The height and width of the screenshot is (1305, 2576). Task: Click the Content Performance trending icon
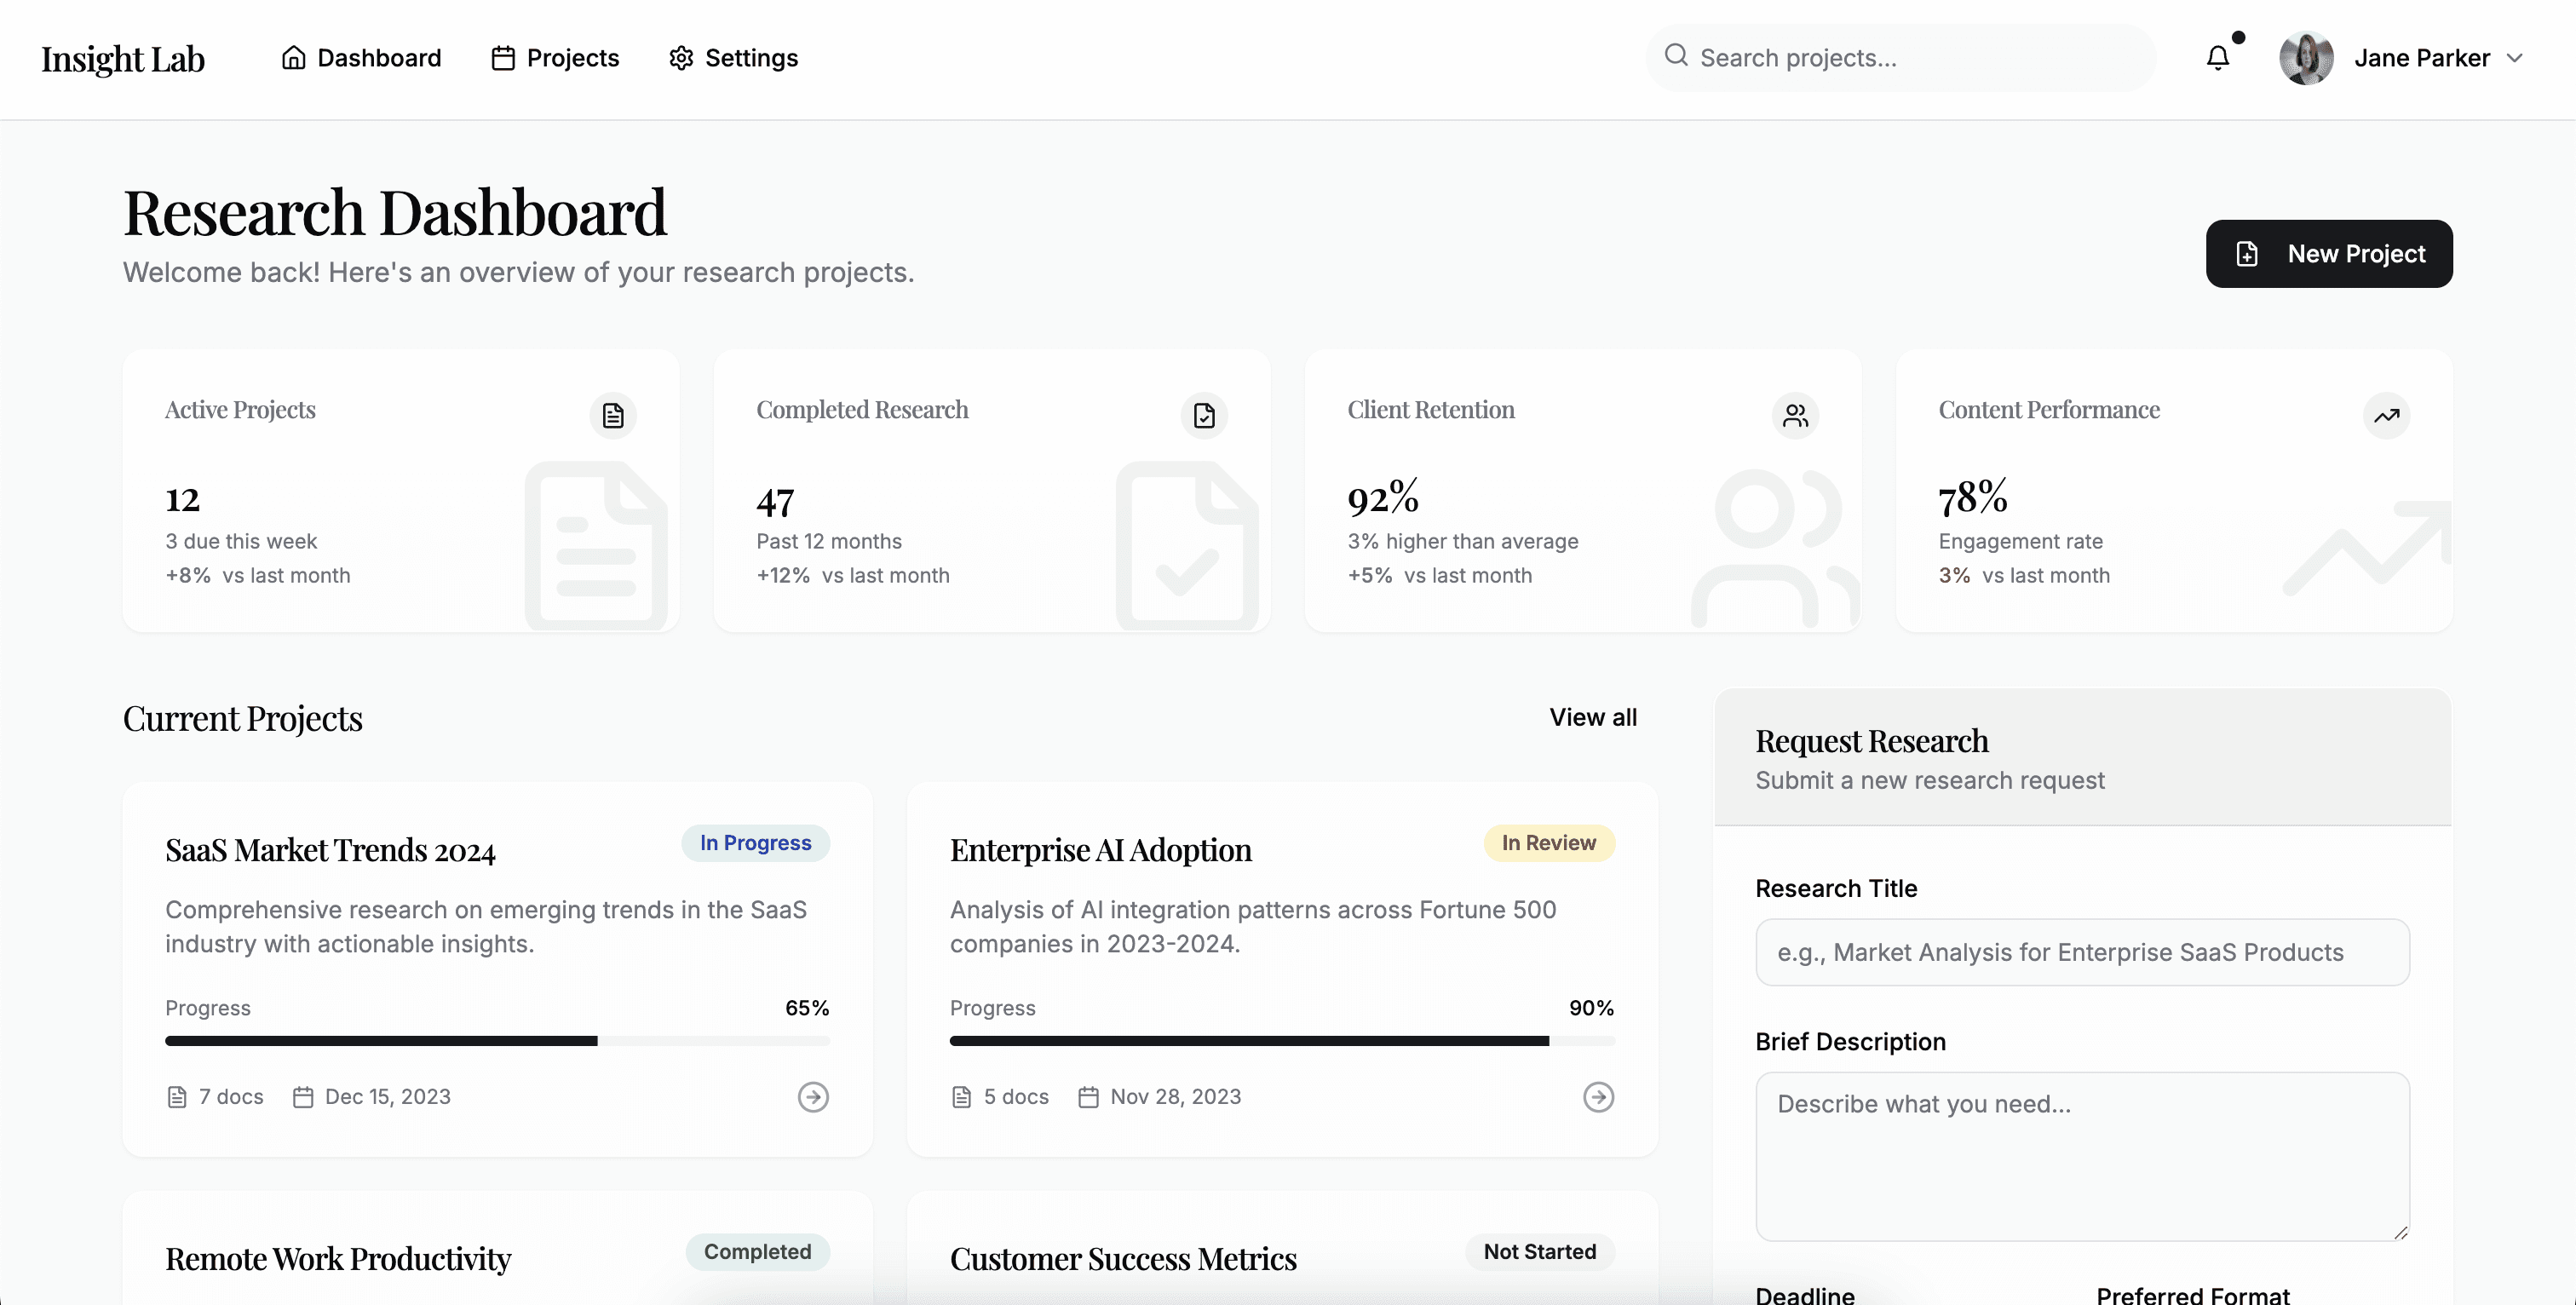click(2386, 415)
